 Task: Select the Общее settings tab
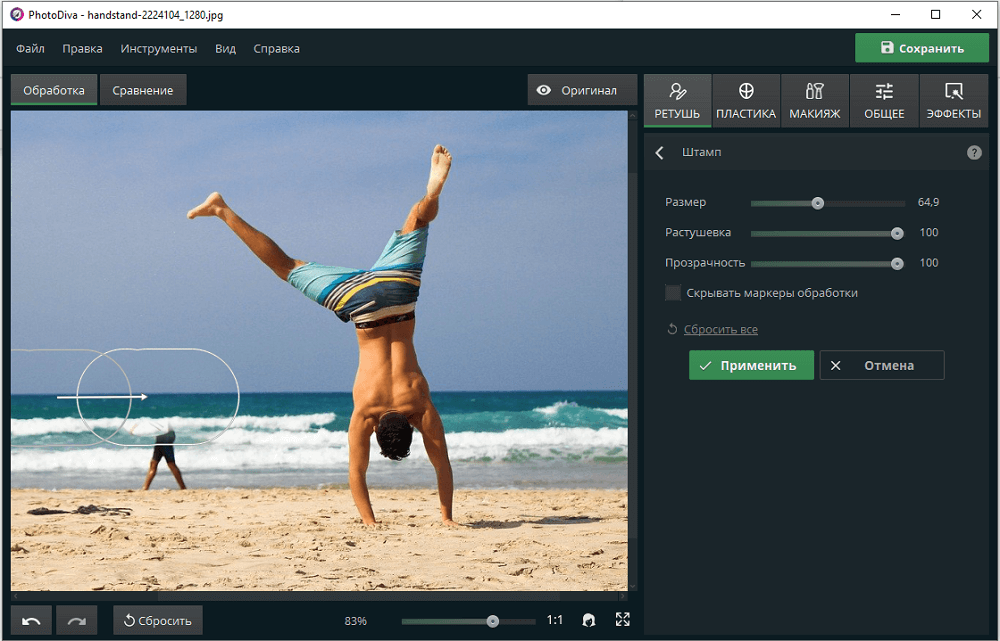[x=884, y=101]
